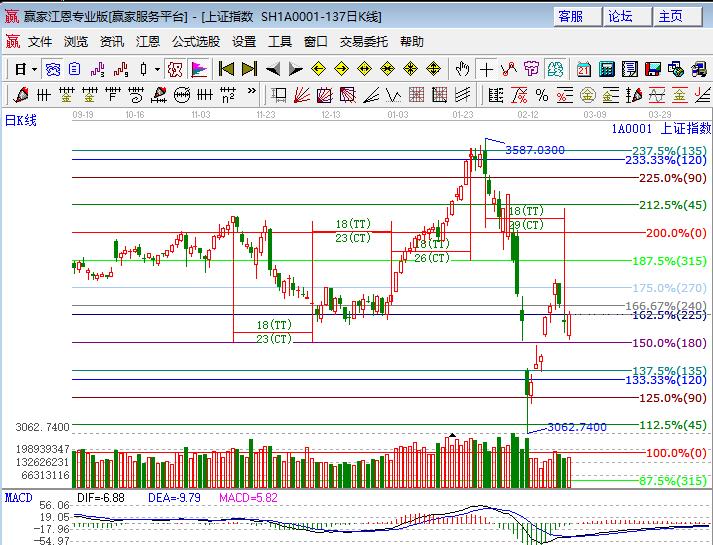Select the percent (%) drawing tool
Viewport: 713px width, 545px height.
click(x=541, y=94)
